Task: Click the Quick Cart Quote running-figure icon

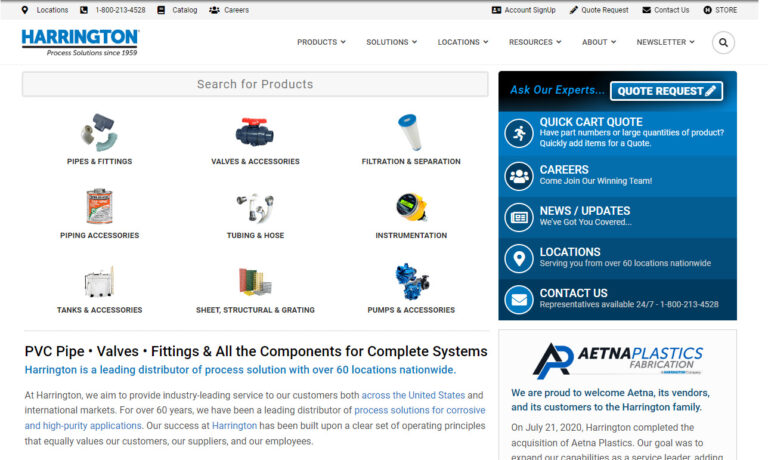Action: coord(519,133)
